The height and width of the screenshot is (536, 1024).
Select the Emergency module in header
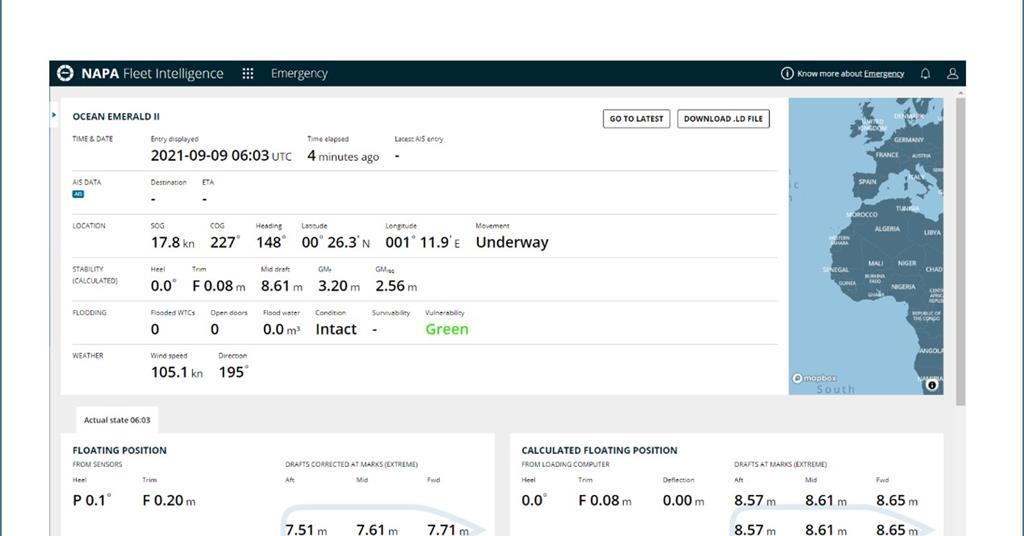coord(299,74)
